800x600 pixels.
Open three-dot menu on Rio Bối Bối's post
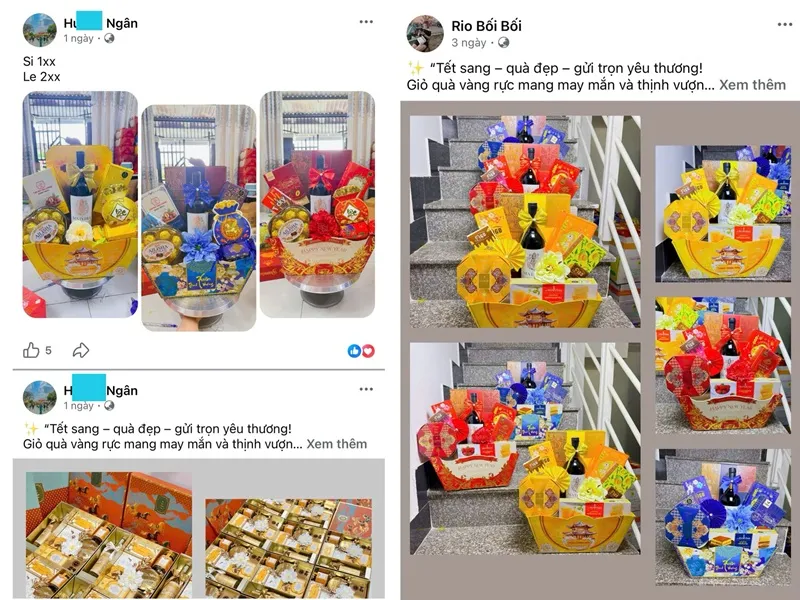point(785,24)
